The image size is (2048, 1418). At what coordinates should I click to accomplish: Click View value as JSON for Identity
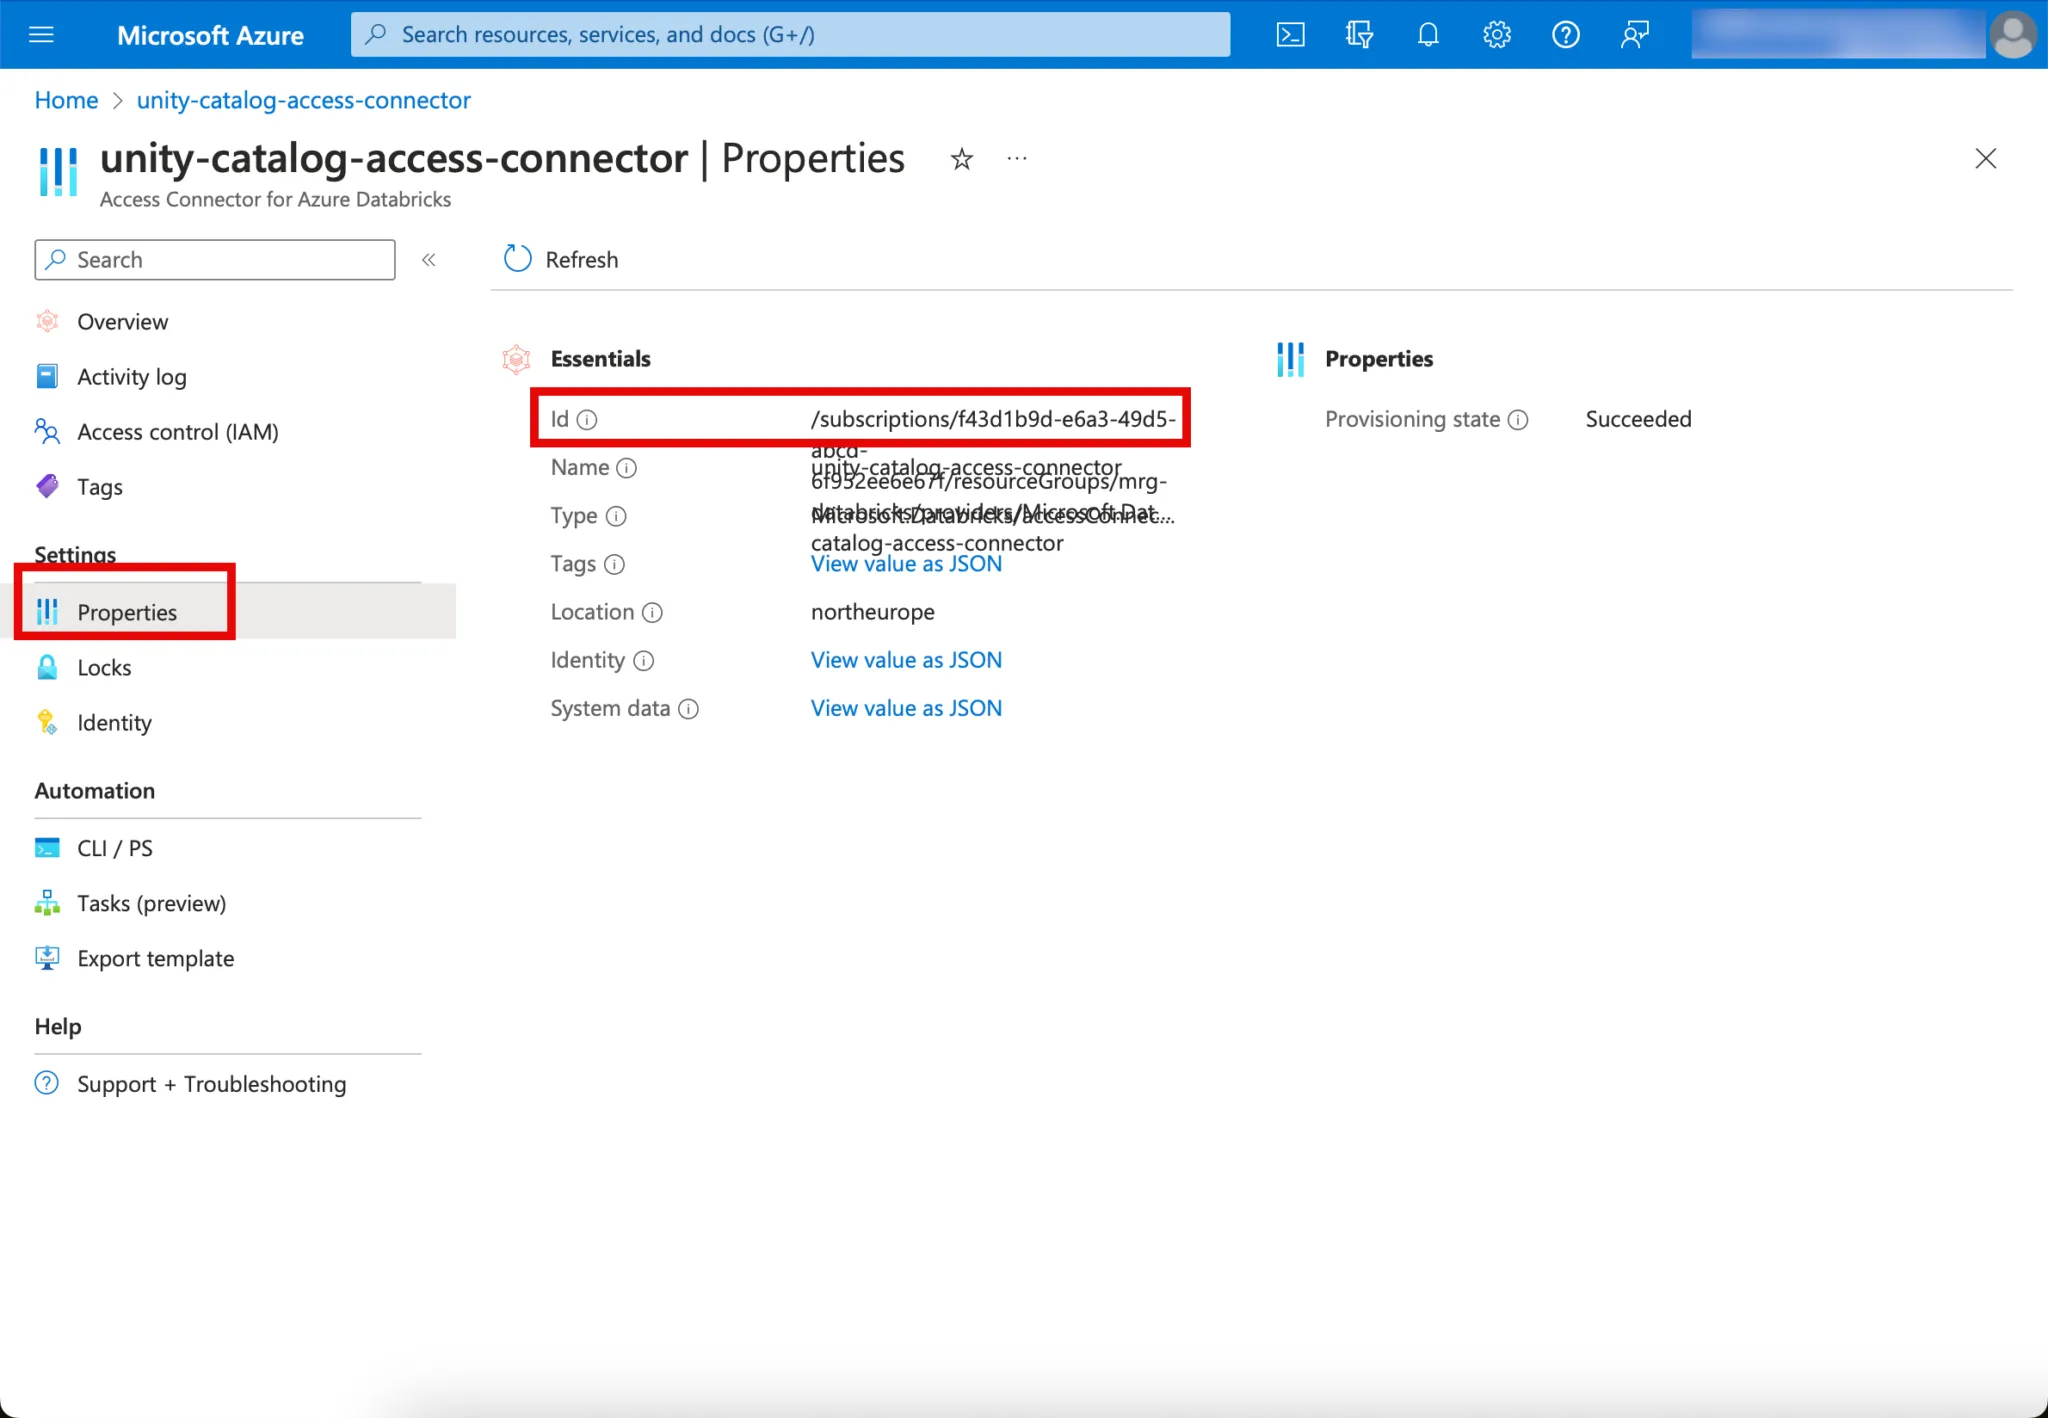905,660
